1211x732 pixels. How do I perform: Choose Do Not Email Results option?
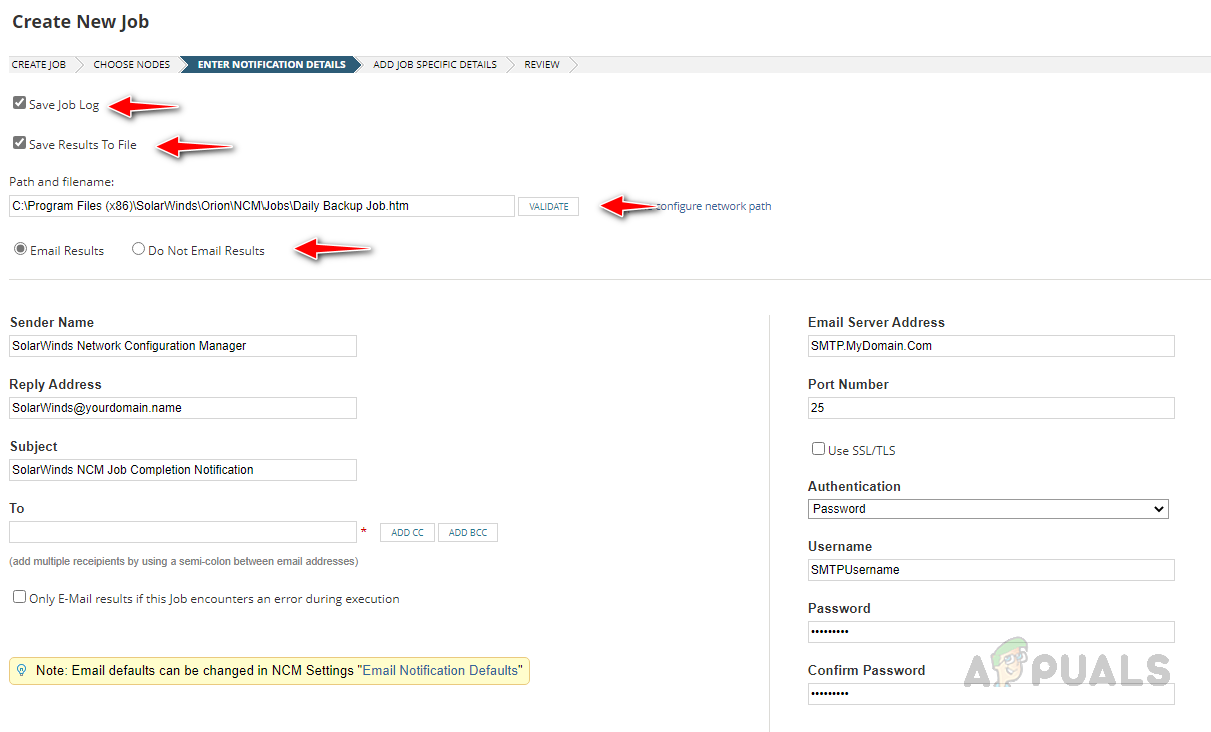pyautogui.click(x=138, y=249)
